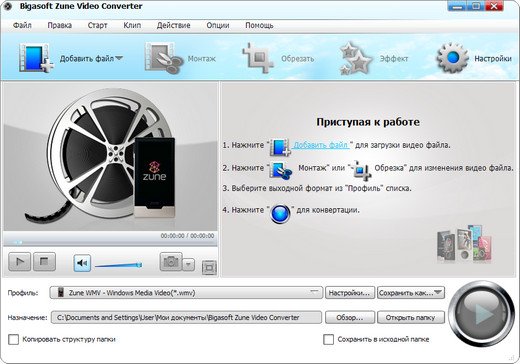Screen dimensions: 520x364
Task: Open the Эффект stars tool
Action: (355, 58)
